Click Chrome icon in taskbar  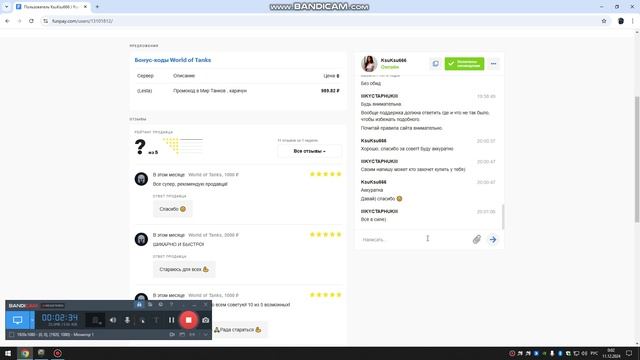(25, 353)
